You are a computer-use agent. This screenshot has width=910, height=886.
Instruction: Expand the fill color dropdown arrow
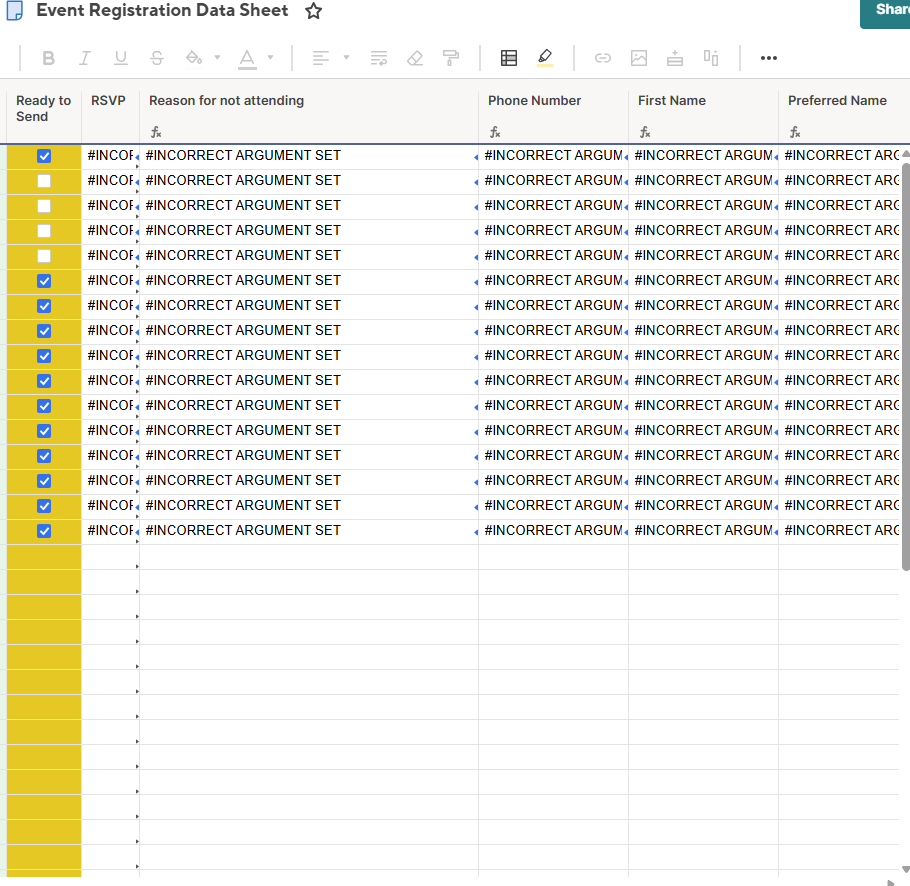[218, 57]
